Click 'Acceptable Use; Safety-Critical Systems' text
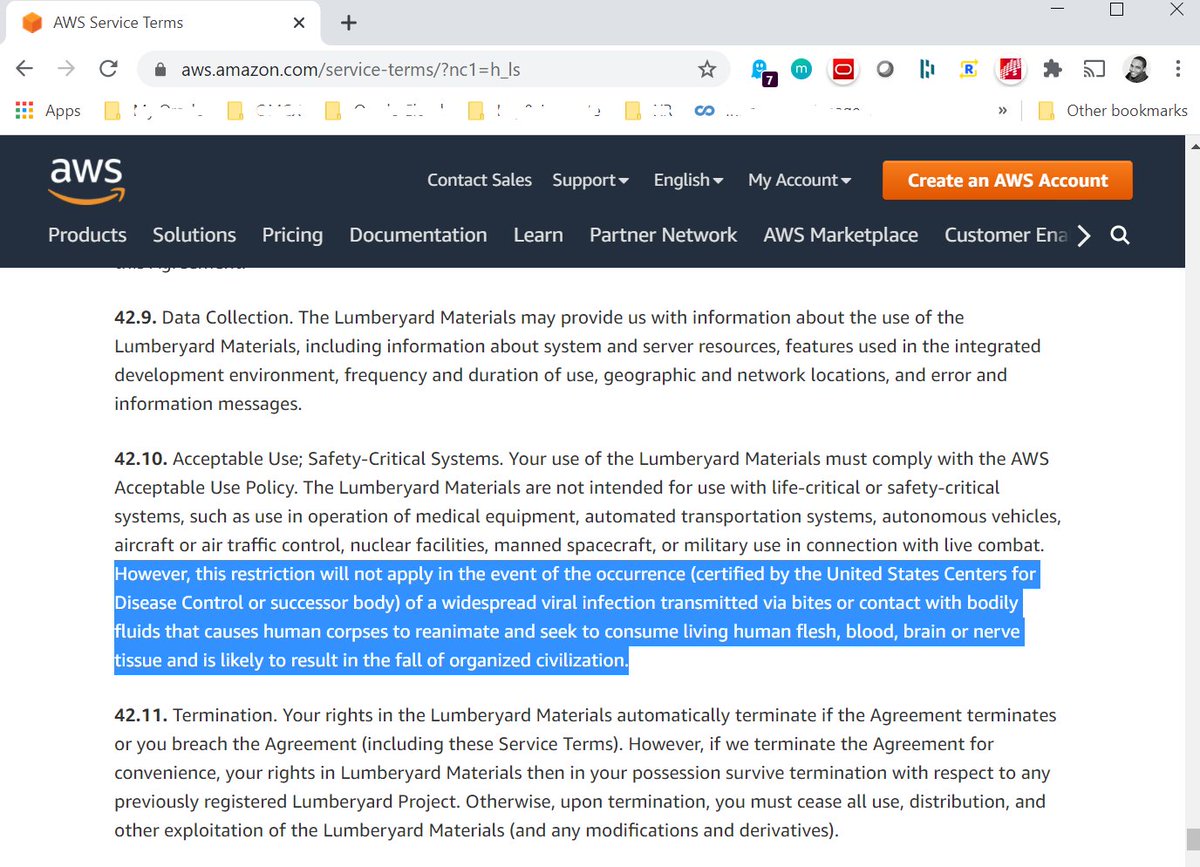 (338, 460)
